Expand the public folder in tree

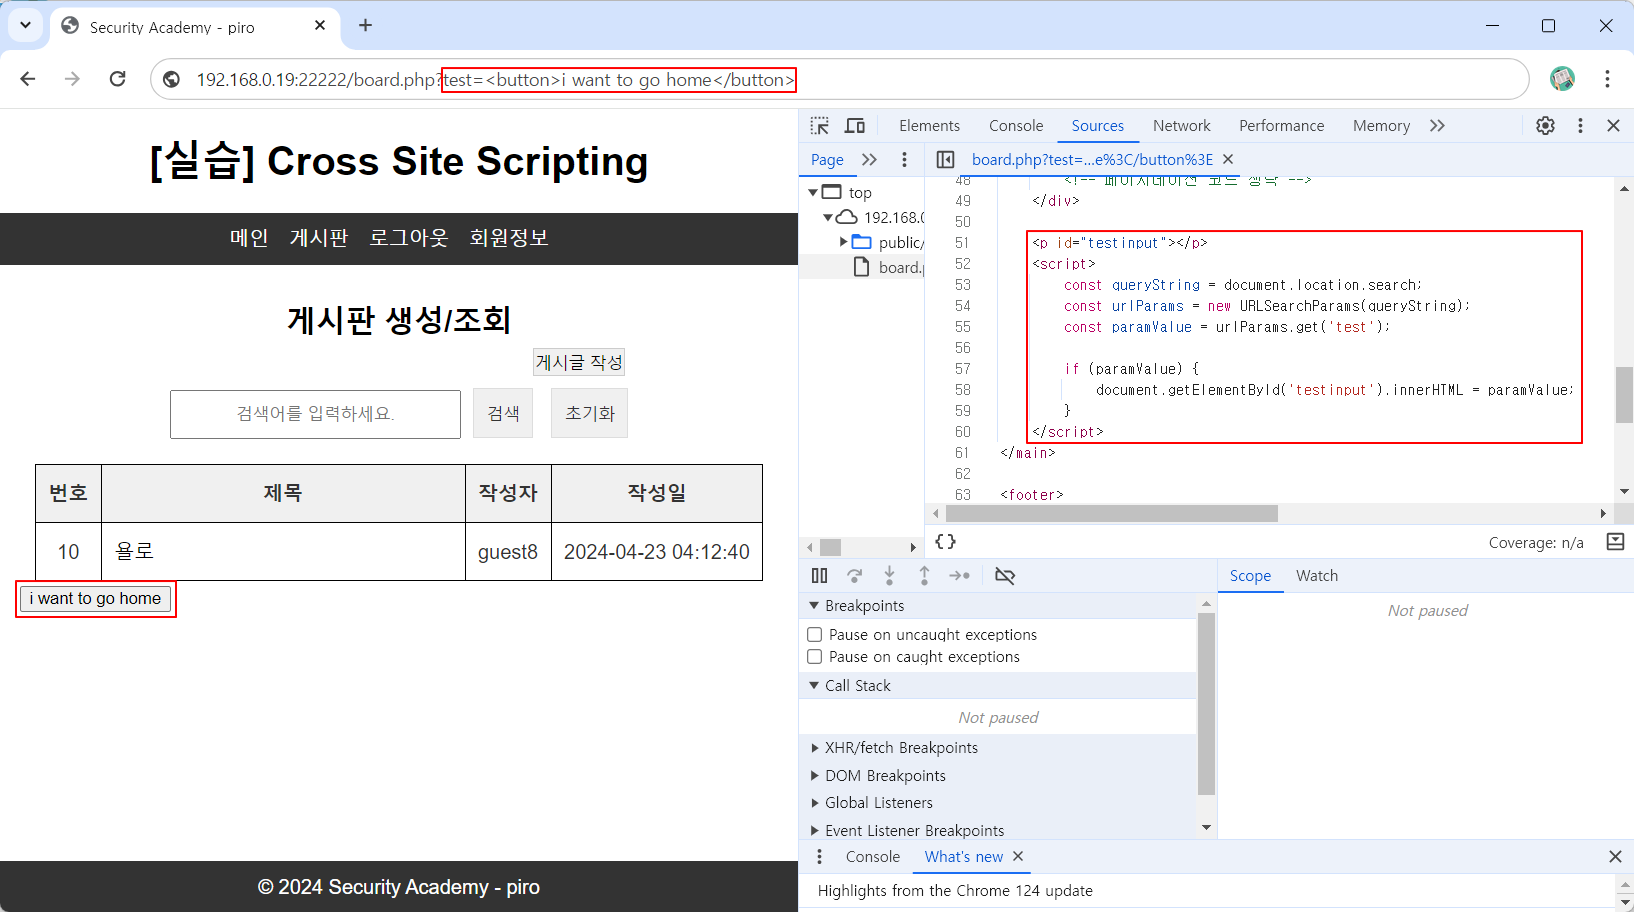pos(843,242)
